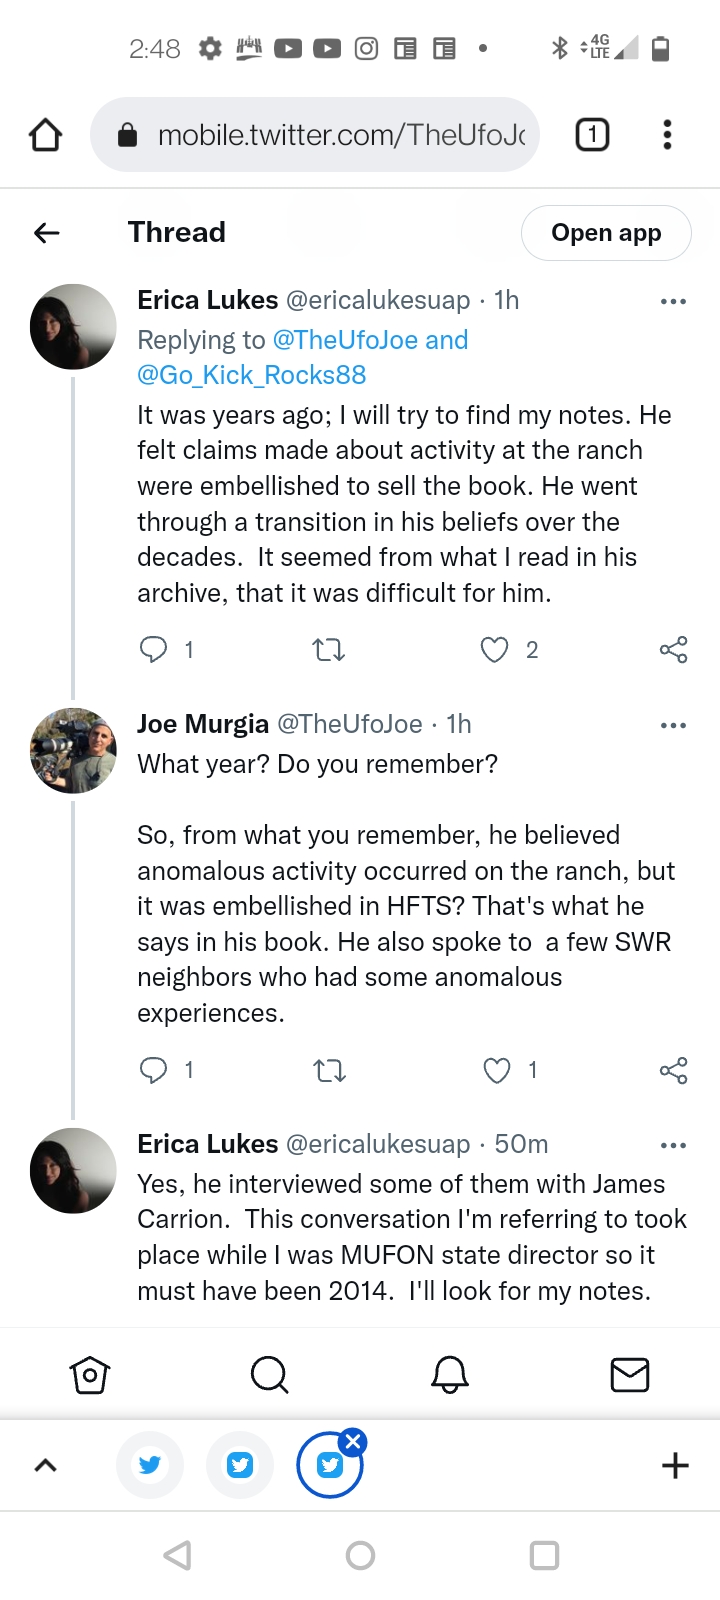This screenshot has width=720, height=1600.
Task: Open the browser three-dot overflow menu
Action: click(667, 135)
